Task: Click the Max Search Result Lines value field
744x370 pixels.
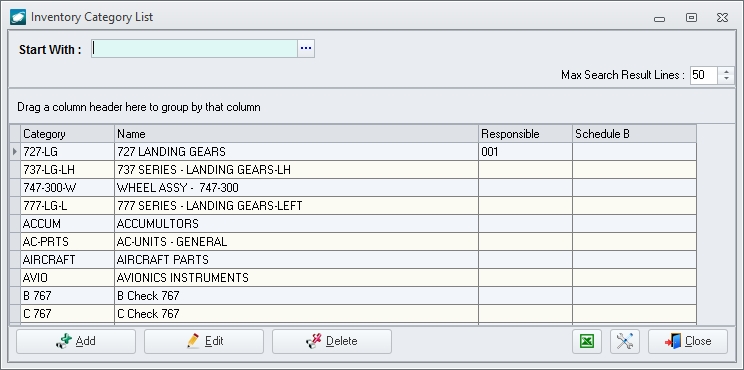Action: 704,75
